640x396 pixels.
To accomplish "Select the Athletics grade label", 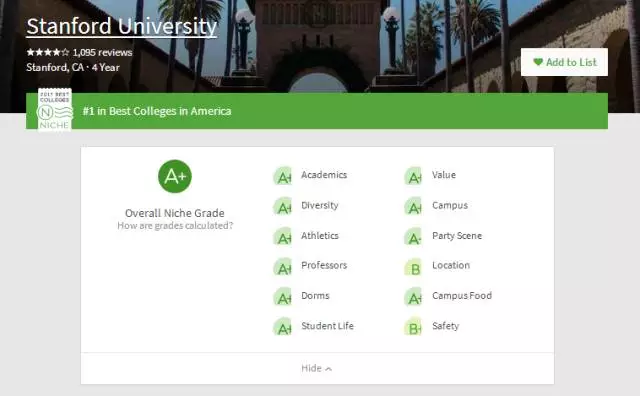I will click(320, 236).
